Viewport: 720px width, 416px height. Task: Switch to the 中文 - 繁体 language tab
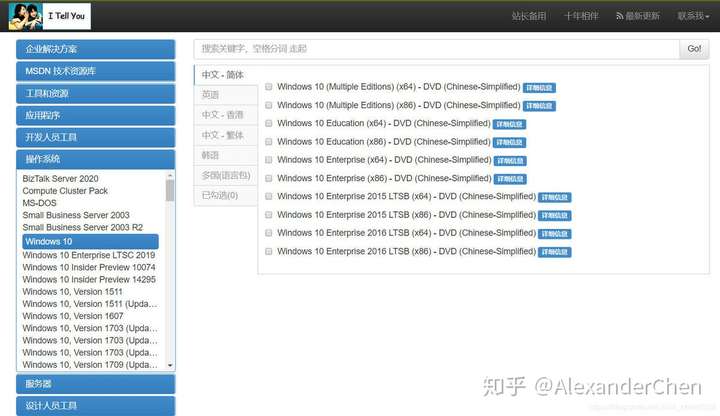click(x=226, y=135)
